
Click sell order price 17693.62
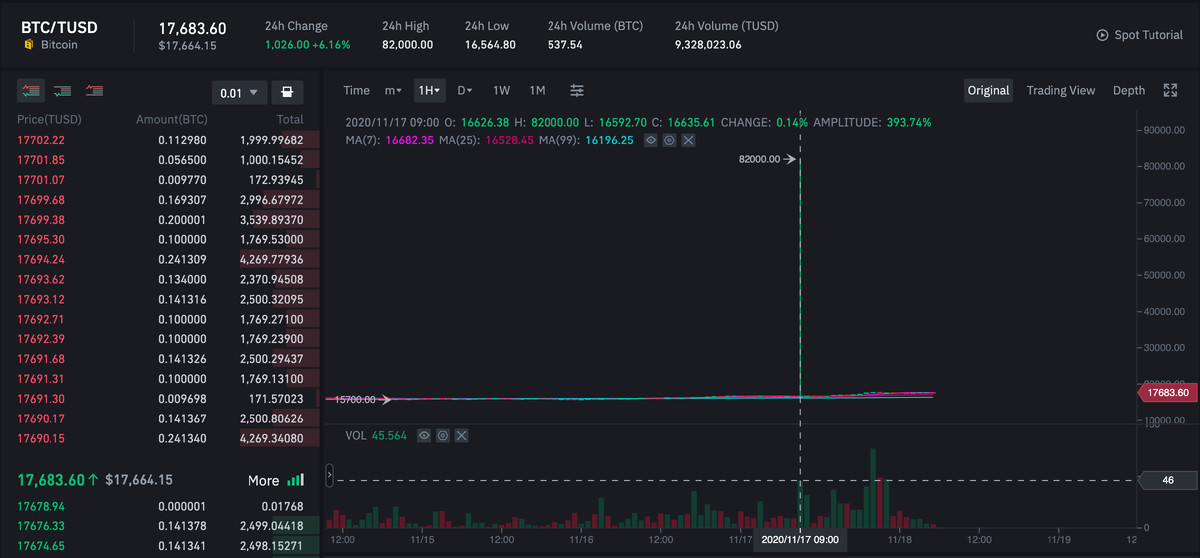(x=41, y=279)
